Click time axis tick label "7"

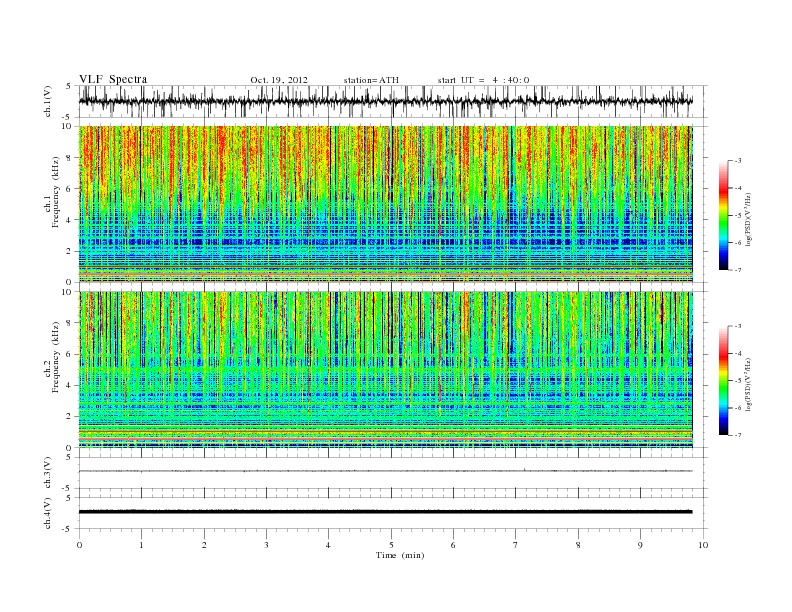point(516,545)
